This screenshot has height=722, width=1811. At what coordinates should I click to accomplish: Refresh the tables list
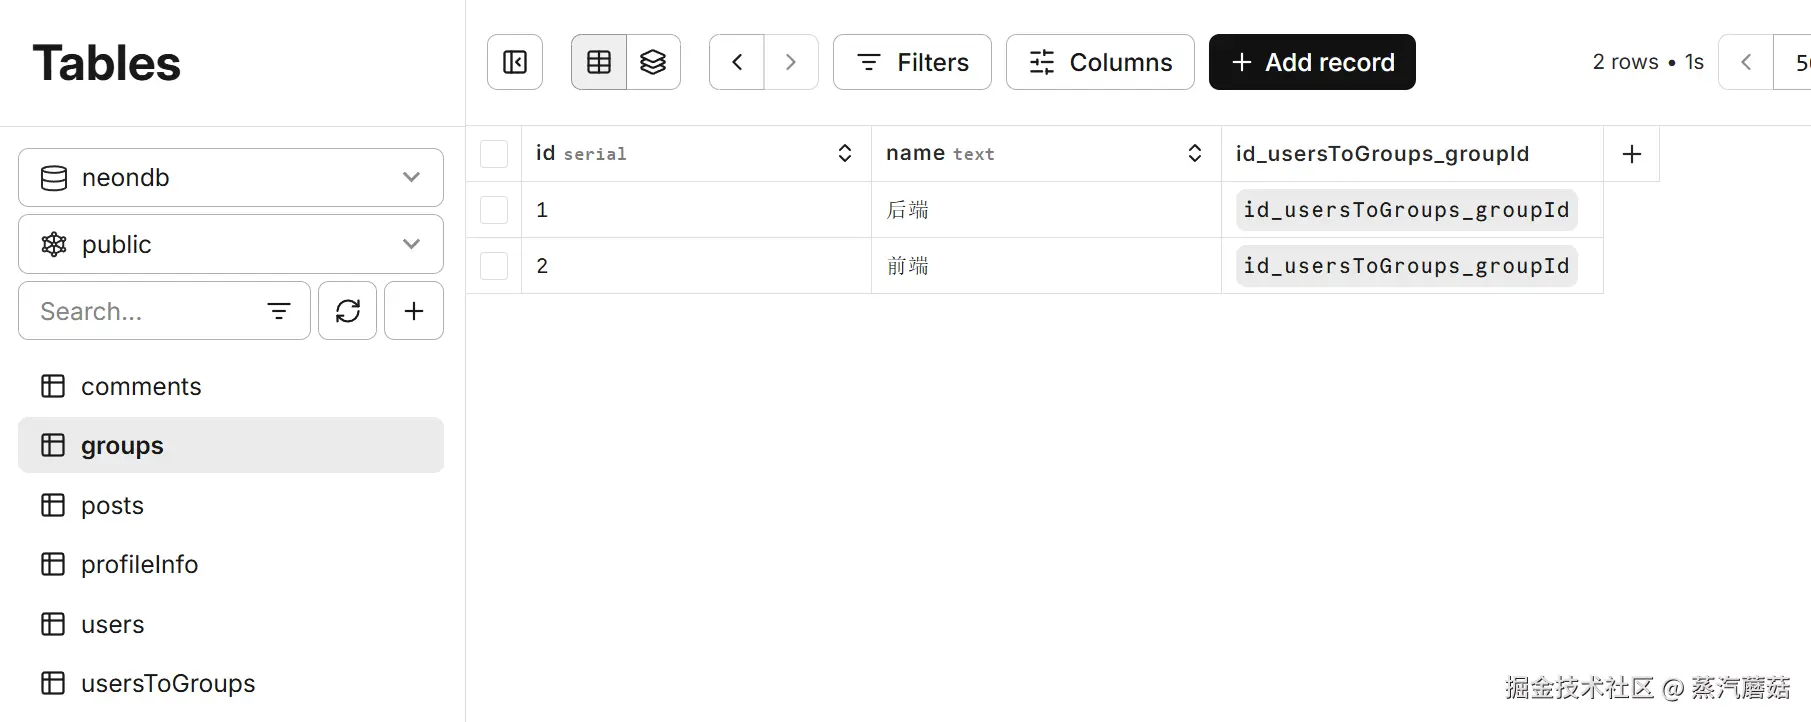pos(347,311)
